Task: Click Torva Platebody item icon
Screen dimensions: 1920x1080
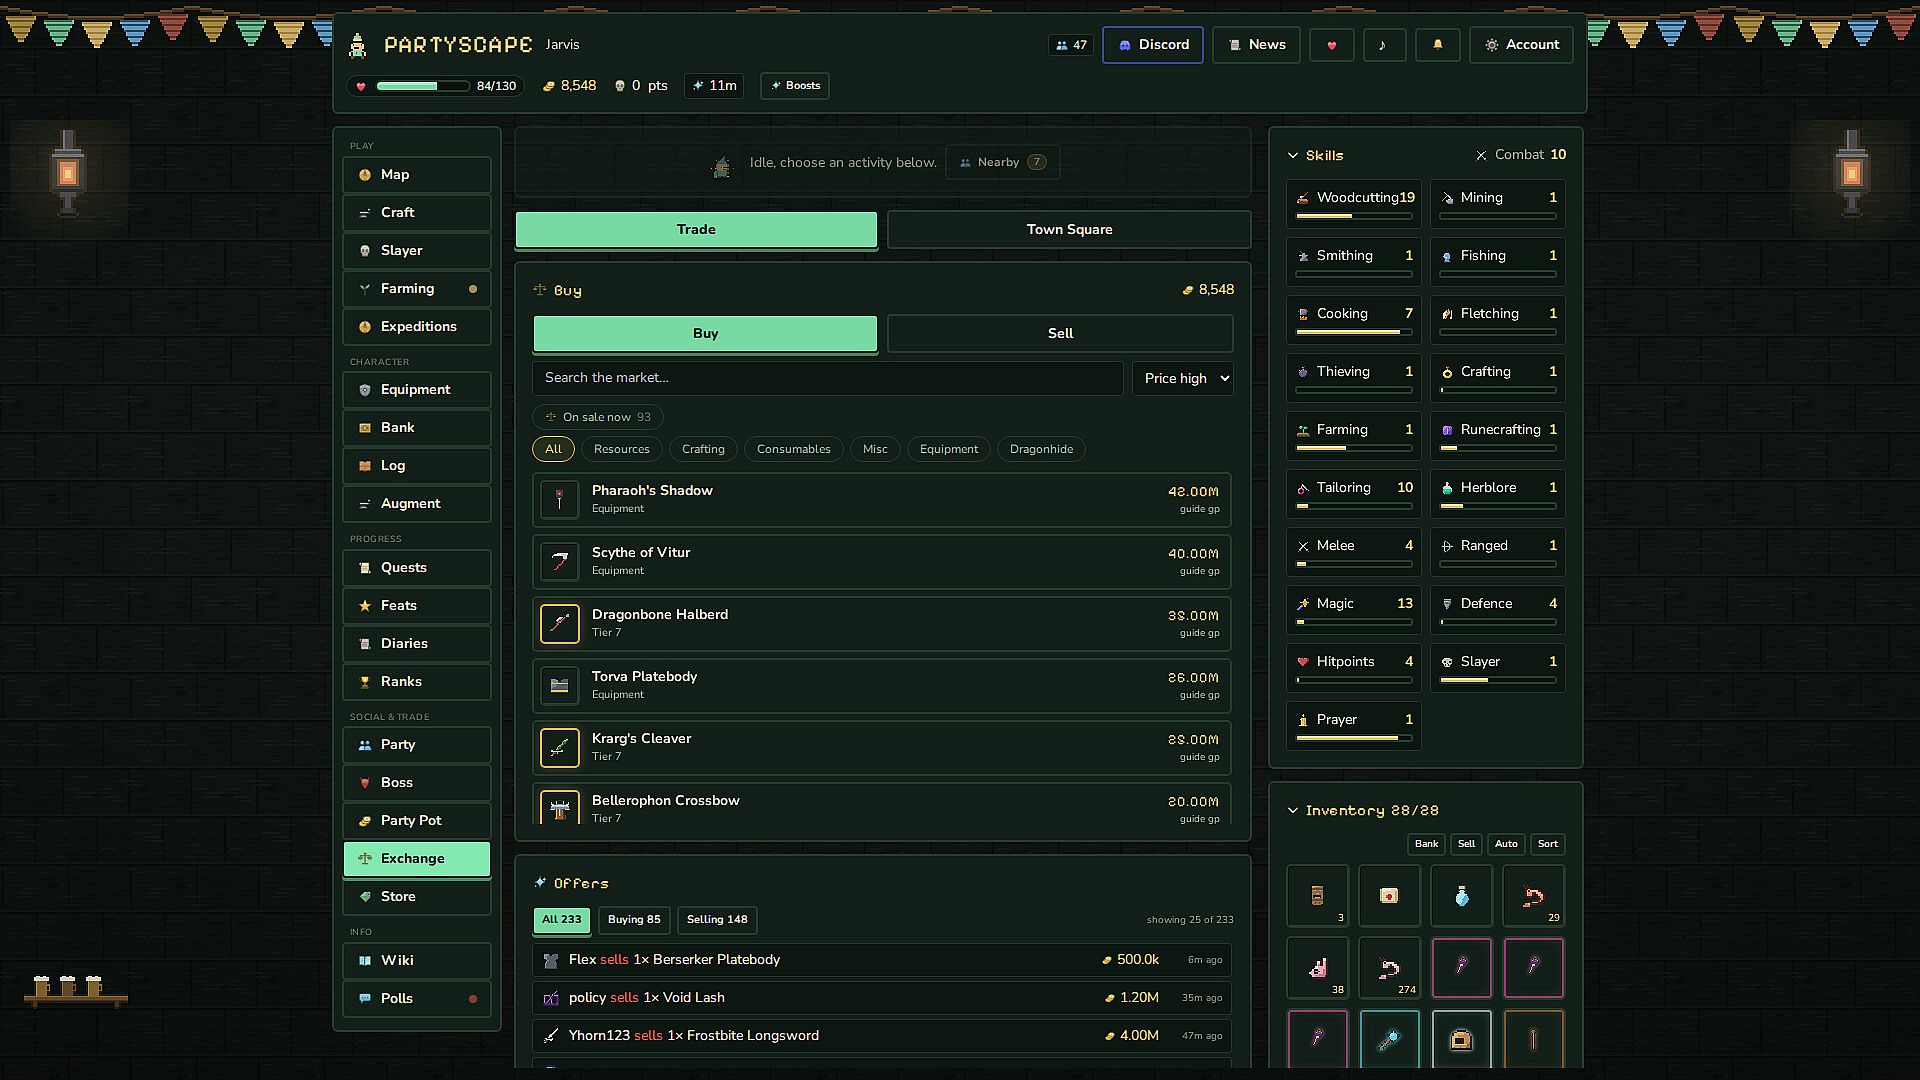Action: pos(559,685)
